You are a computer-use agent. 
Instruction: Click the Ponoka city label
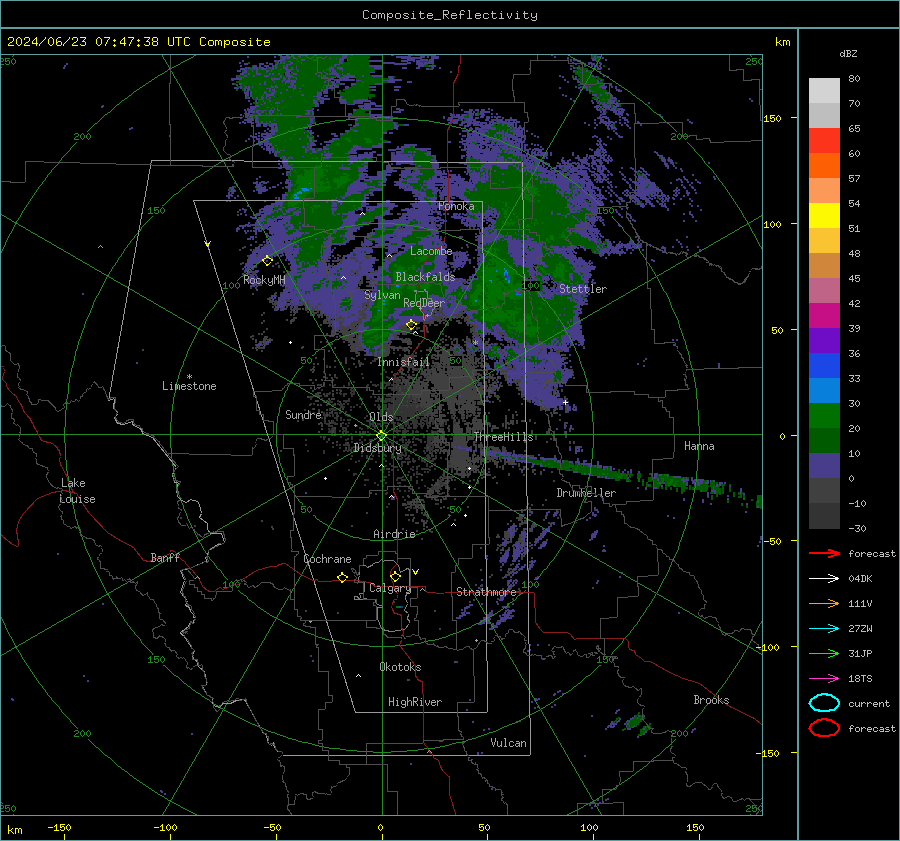[x=456, y=206]
